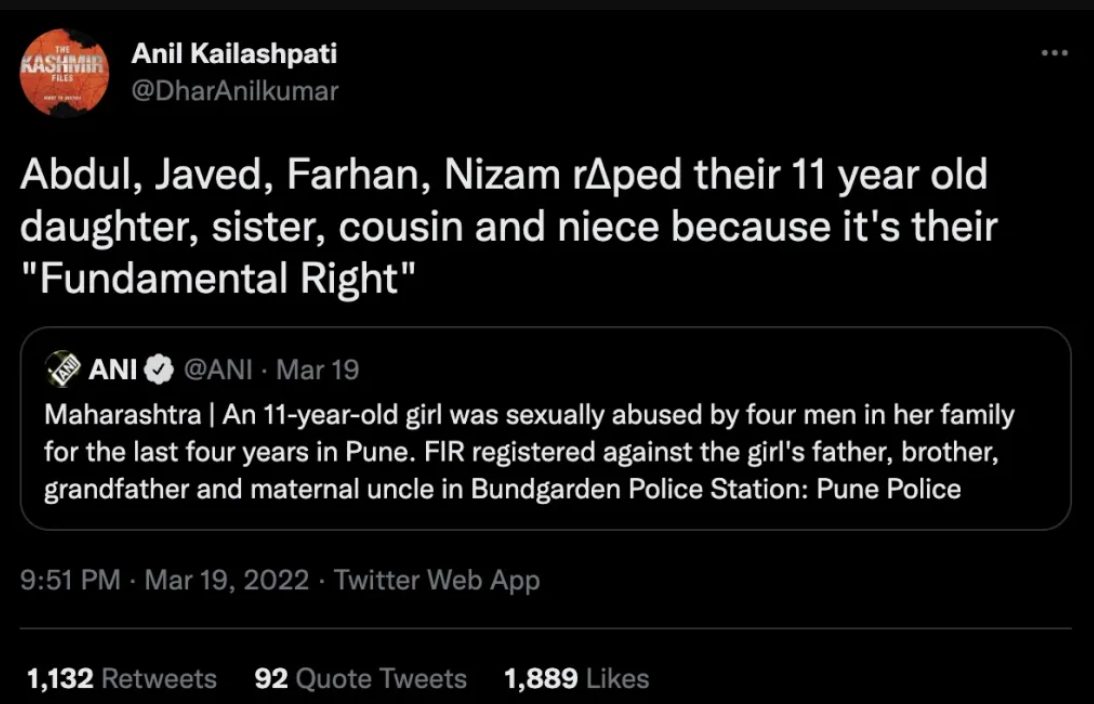Click the 9:51 PM timestamp
The height and width of the screenshot is (704, 1094).
70,580
